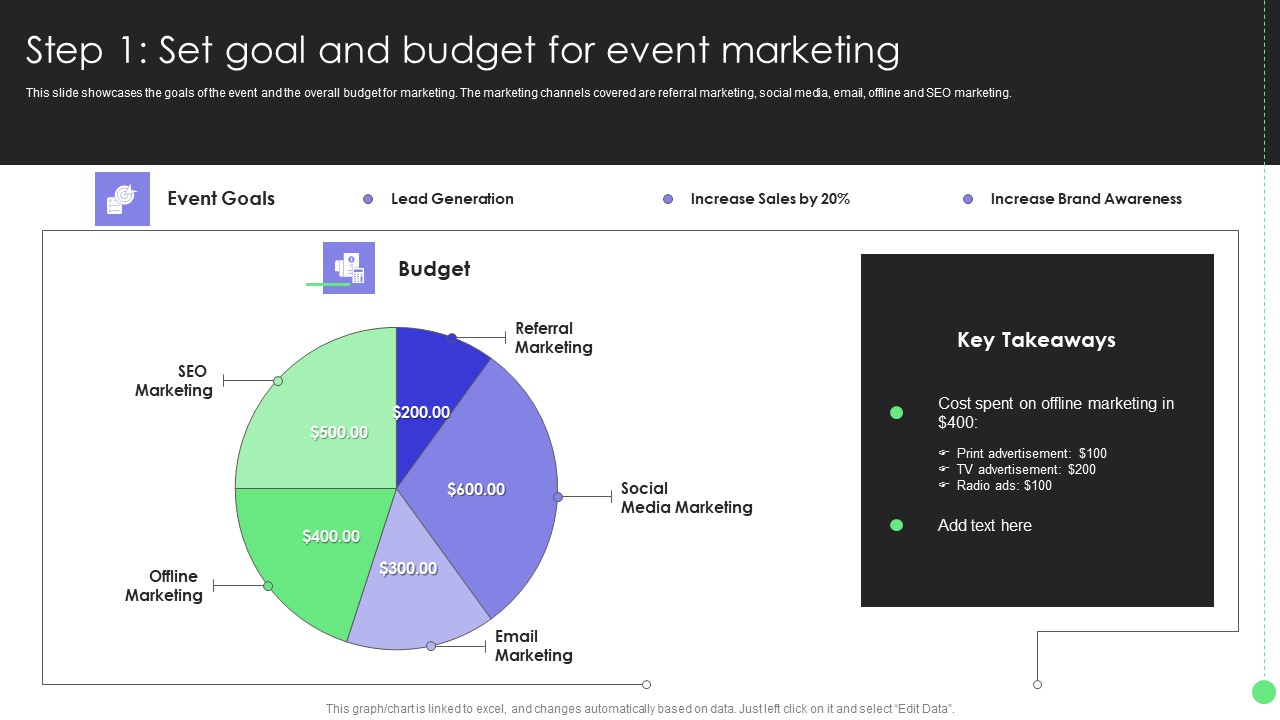This screenshot has height=720, width=1280.
Task: Click the 'Email Marketing' chart label
Action: click(x=534, y=646)
